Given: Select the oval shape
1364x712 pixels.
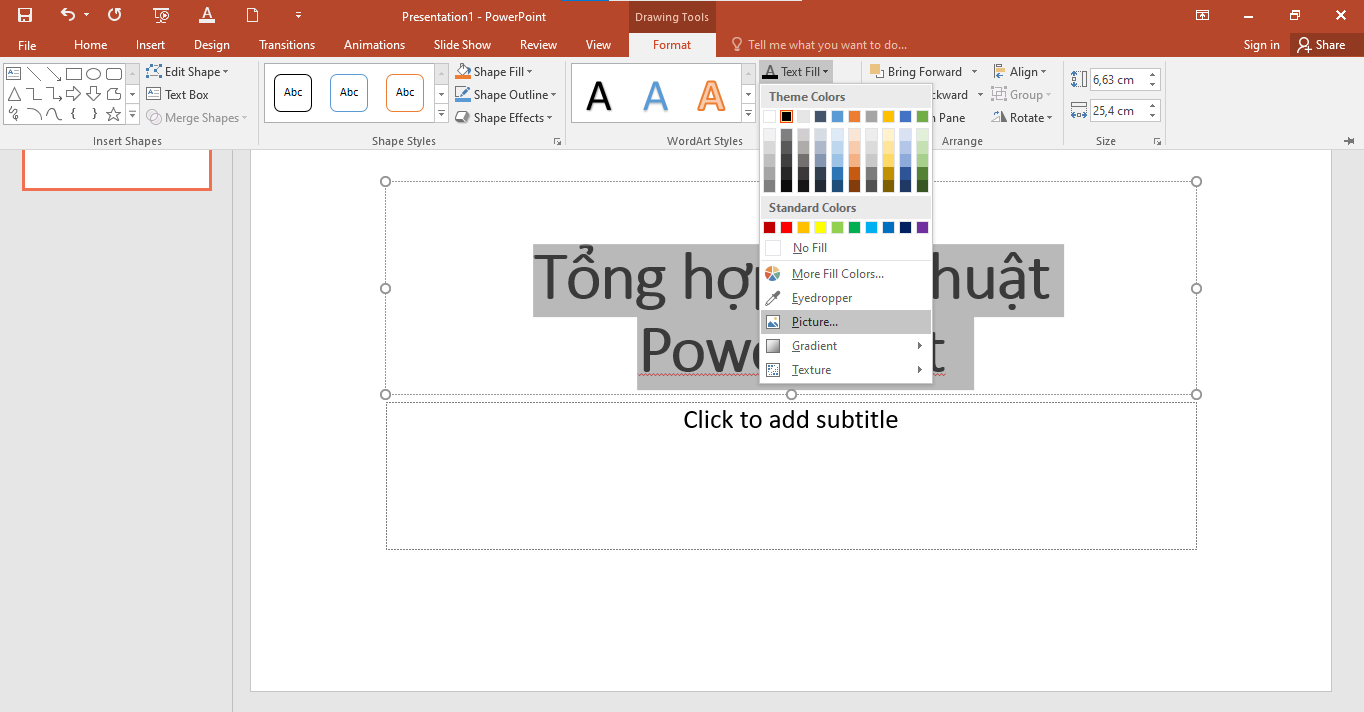Looking at the screenshot, I should coord(94,73).
